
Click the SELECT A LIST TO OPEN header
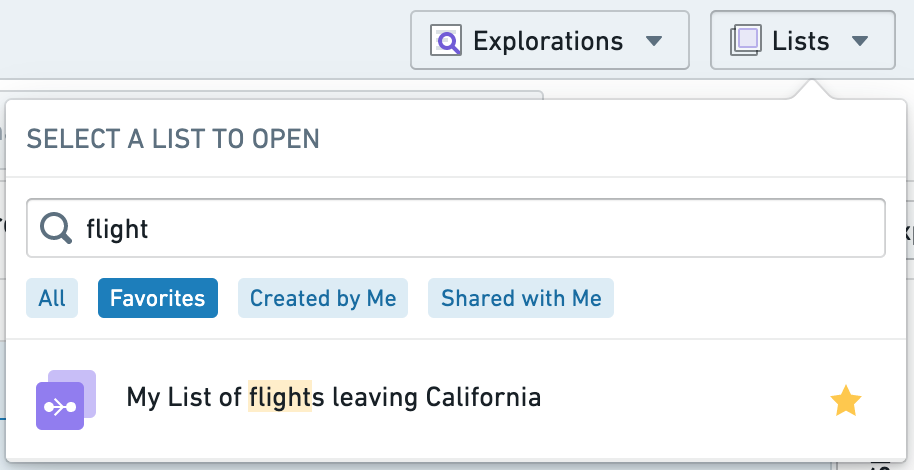click(173, 139)
